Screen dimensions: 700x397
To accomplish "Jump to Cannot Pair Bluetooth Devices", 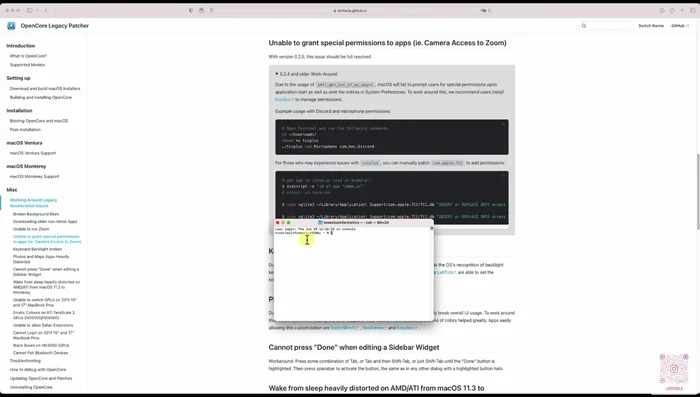I will click(x=41, y=353).
